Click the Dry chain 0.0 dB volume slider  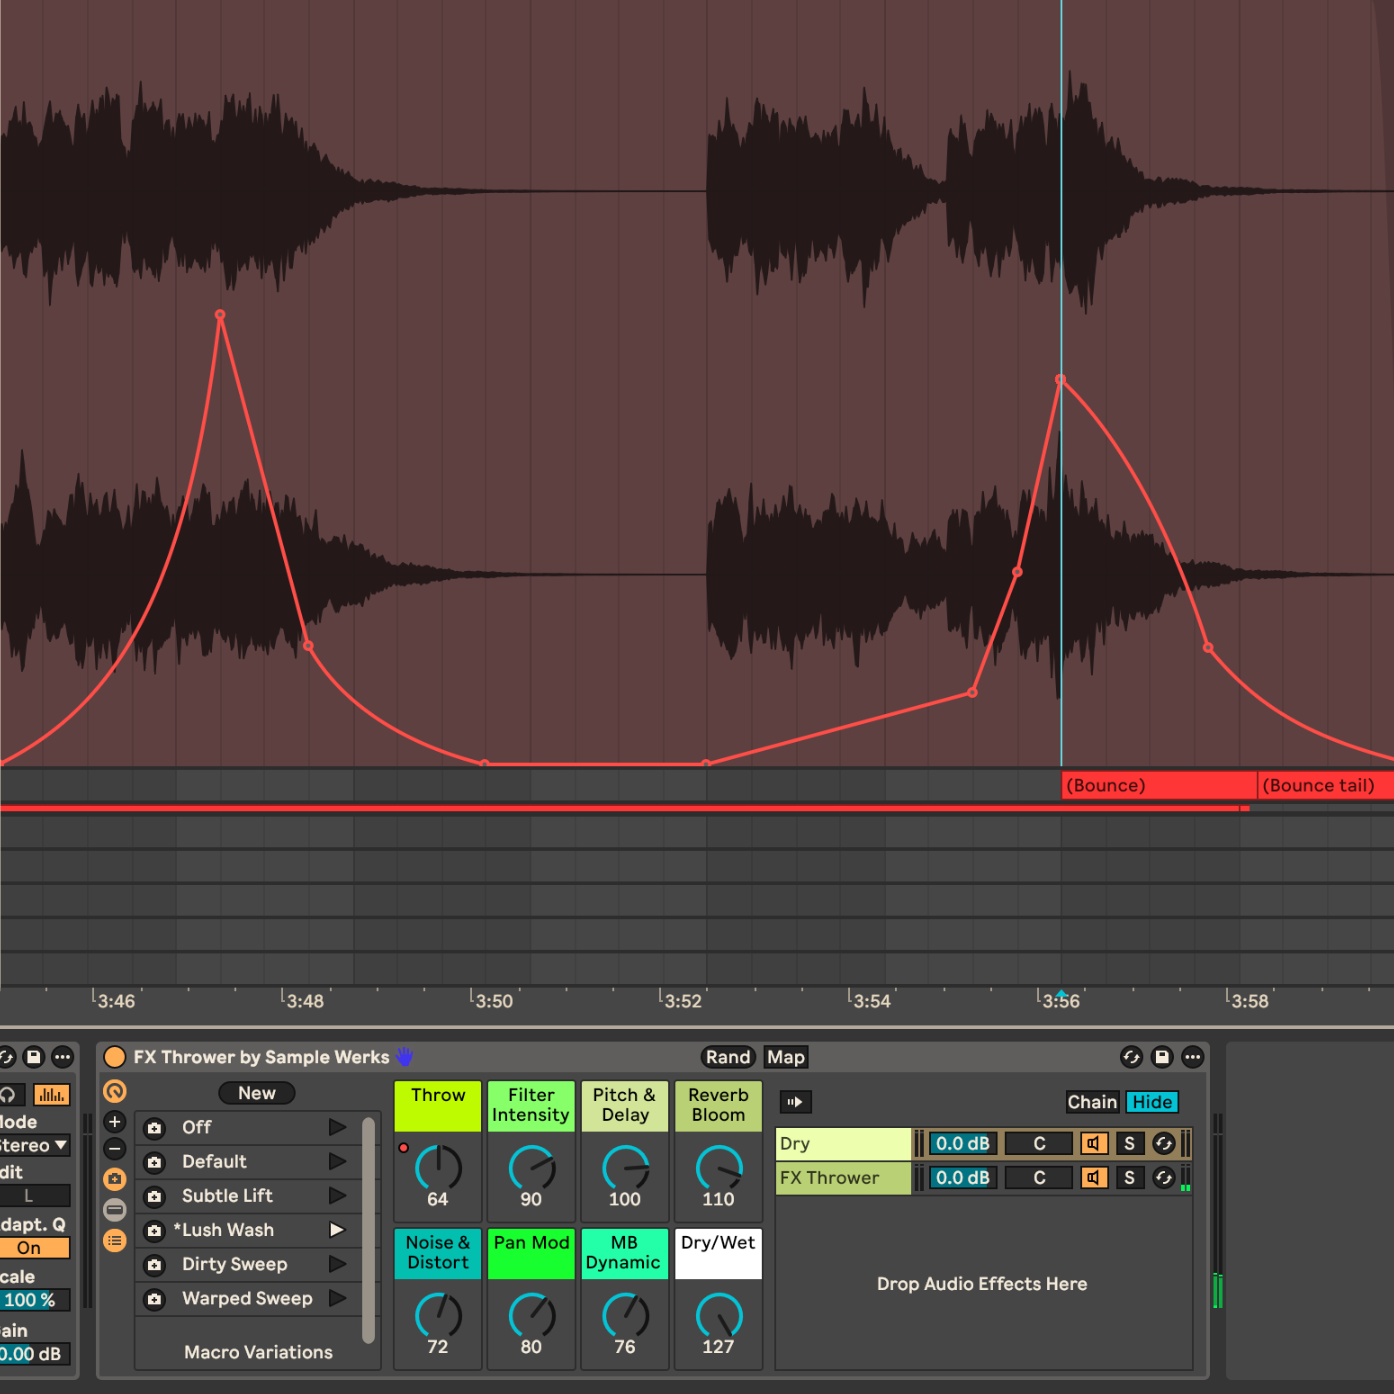click(962, 1143)
